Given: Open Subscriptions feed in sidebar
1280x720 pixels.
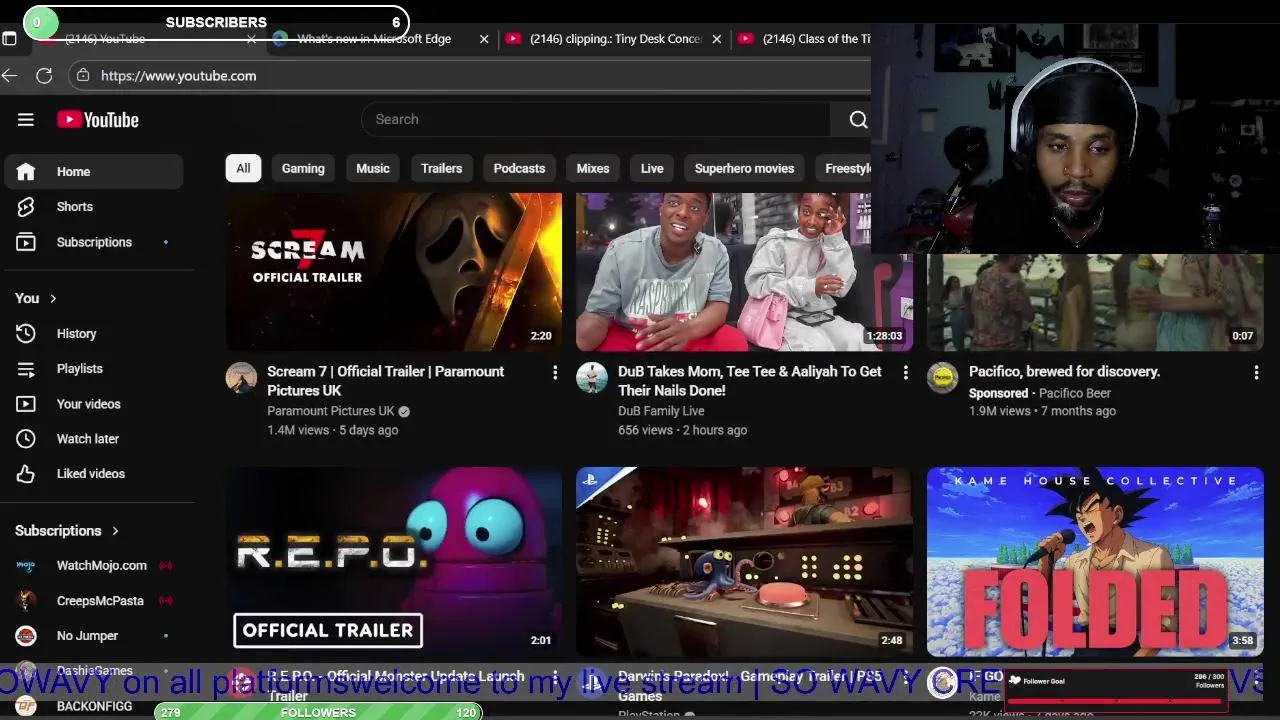Looking at the screenshot, I should coord(94,242).
